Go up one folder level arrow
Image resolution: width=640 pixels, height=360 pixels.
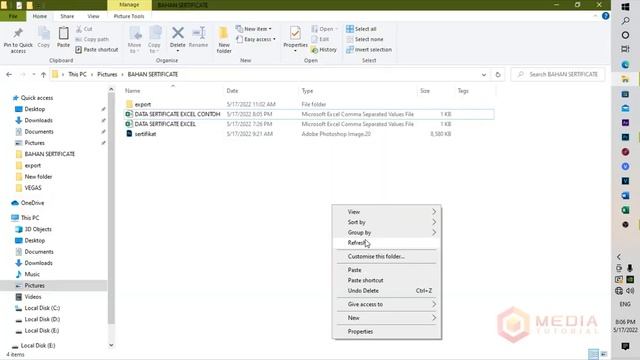tap(43, 75)
